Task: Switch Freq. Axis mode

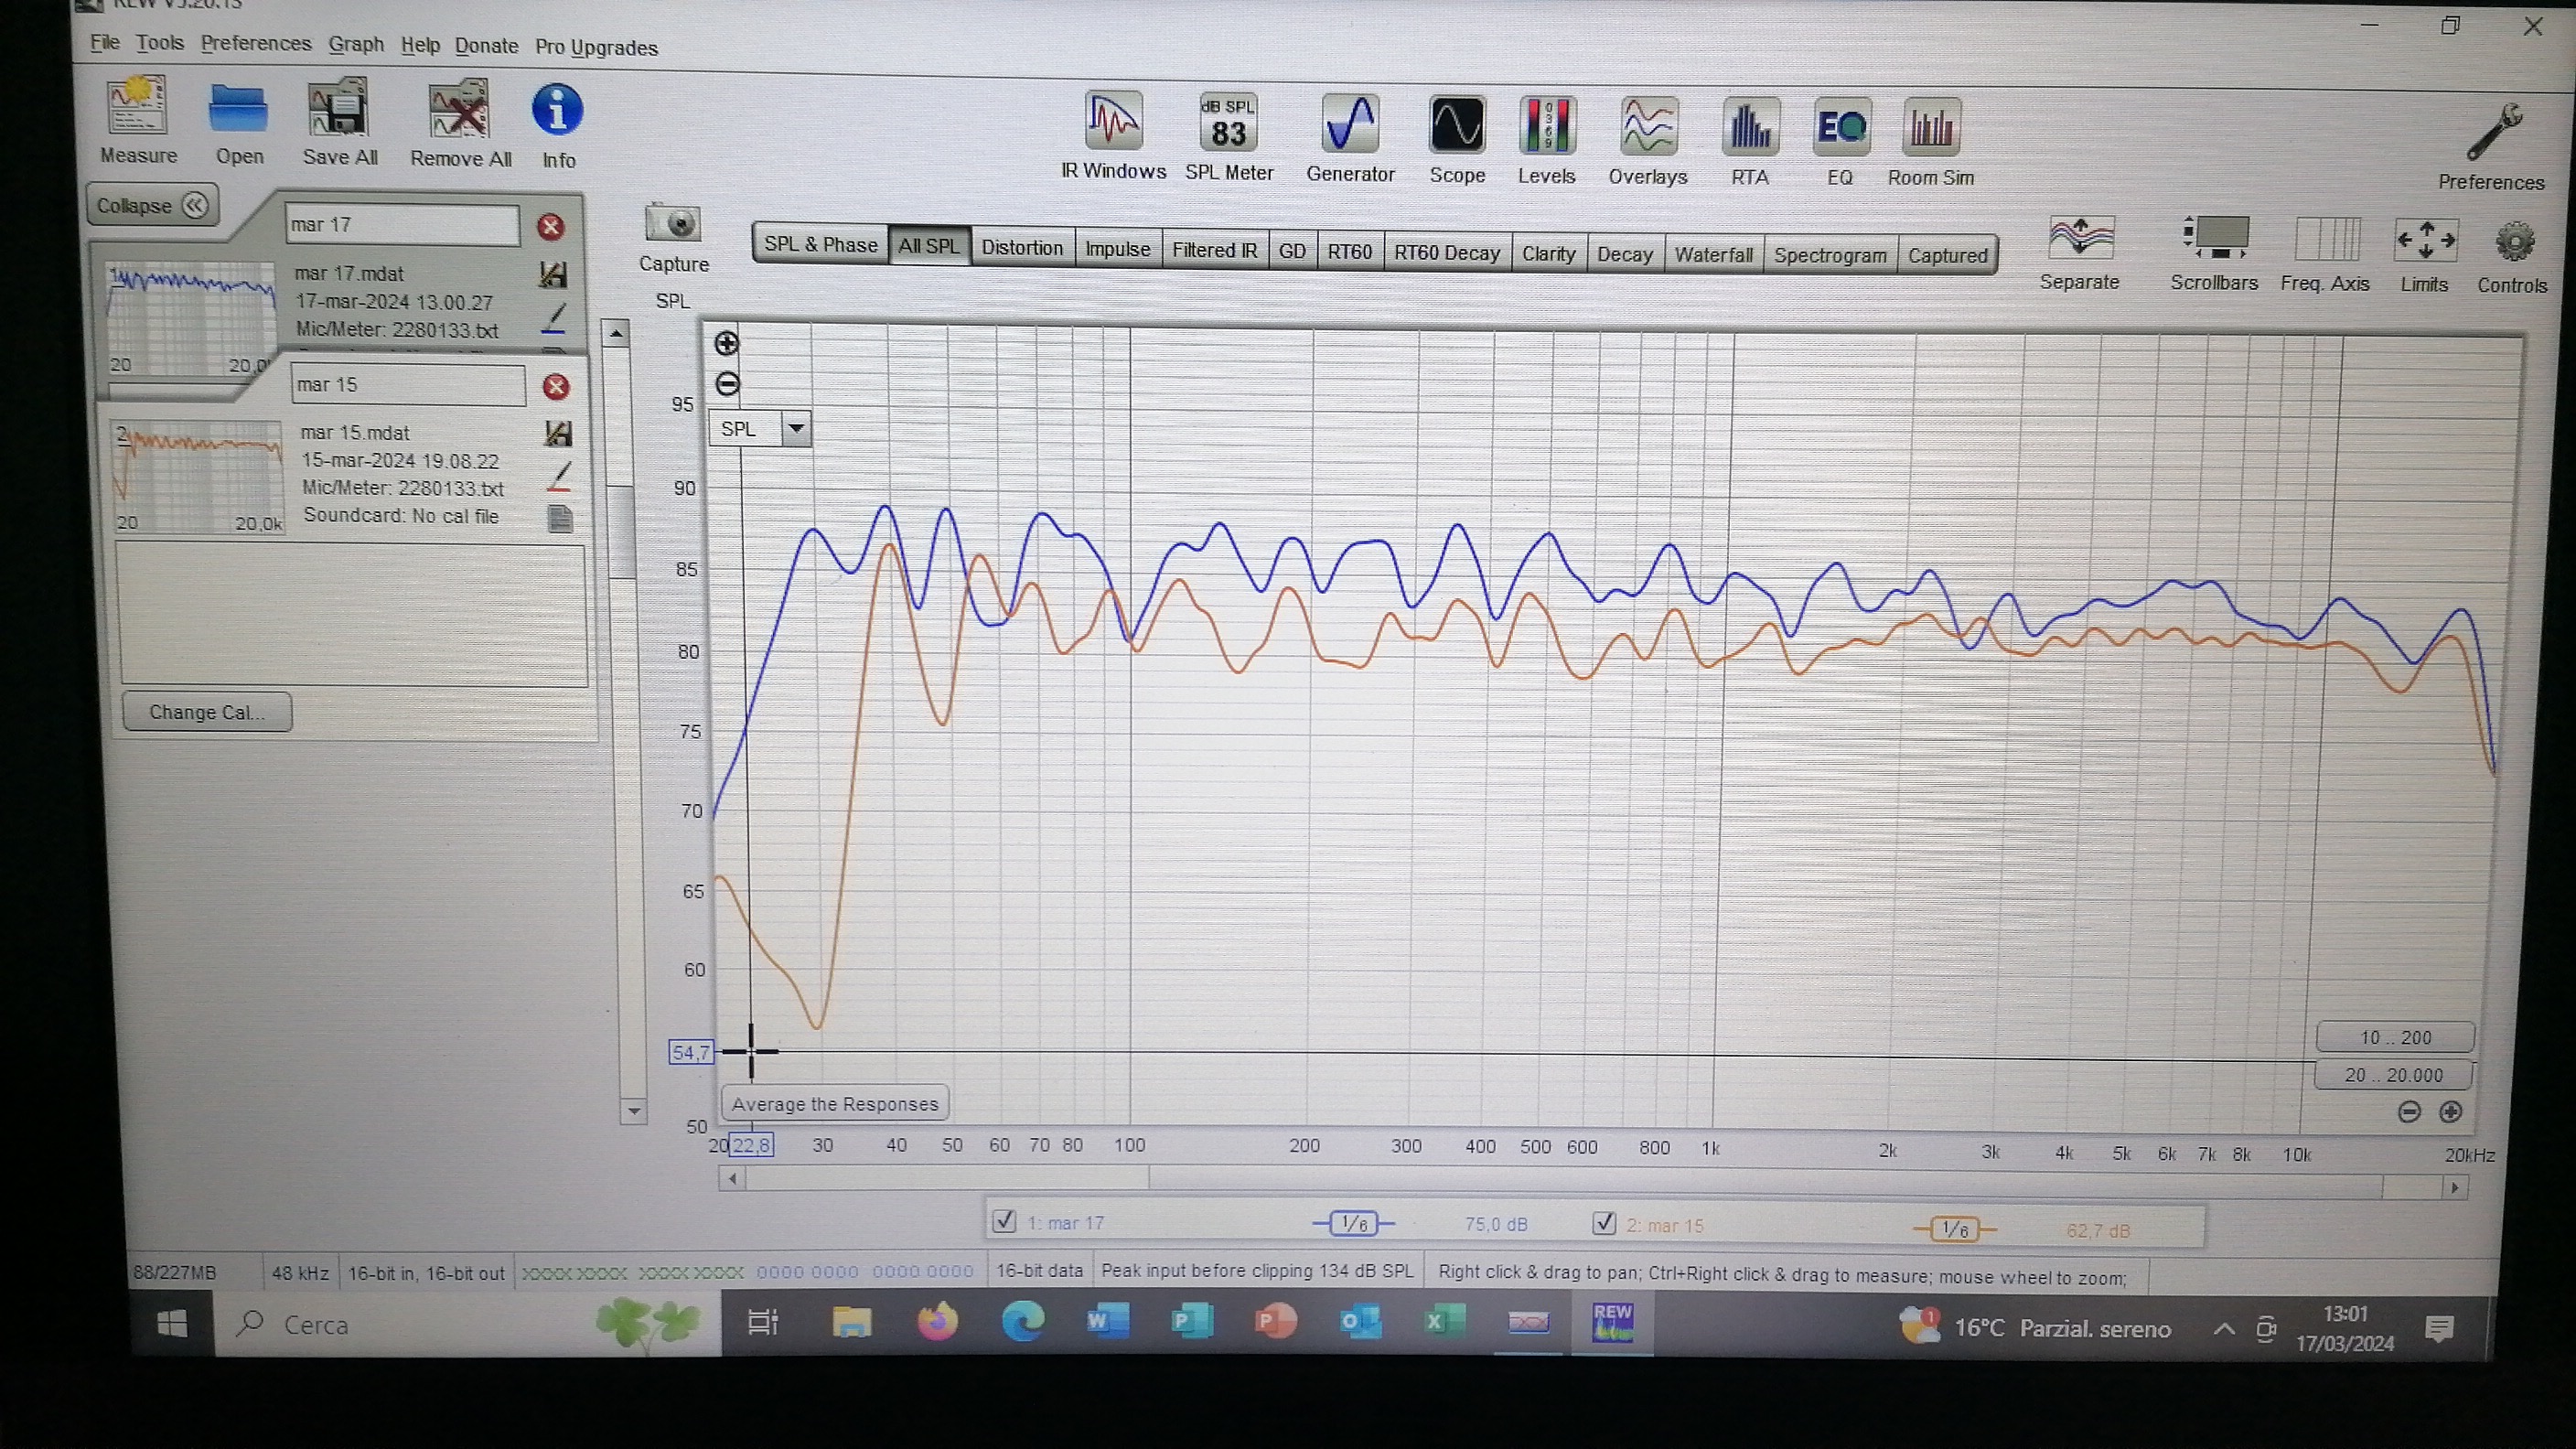Action: 2327,240
